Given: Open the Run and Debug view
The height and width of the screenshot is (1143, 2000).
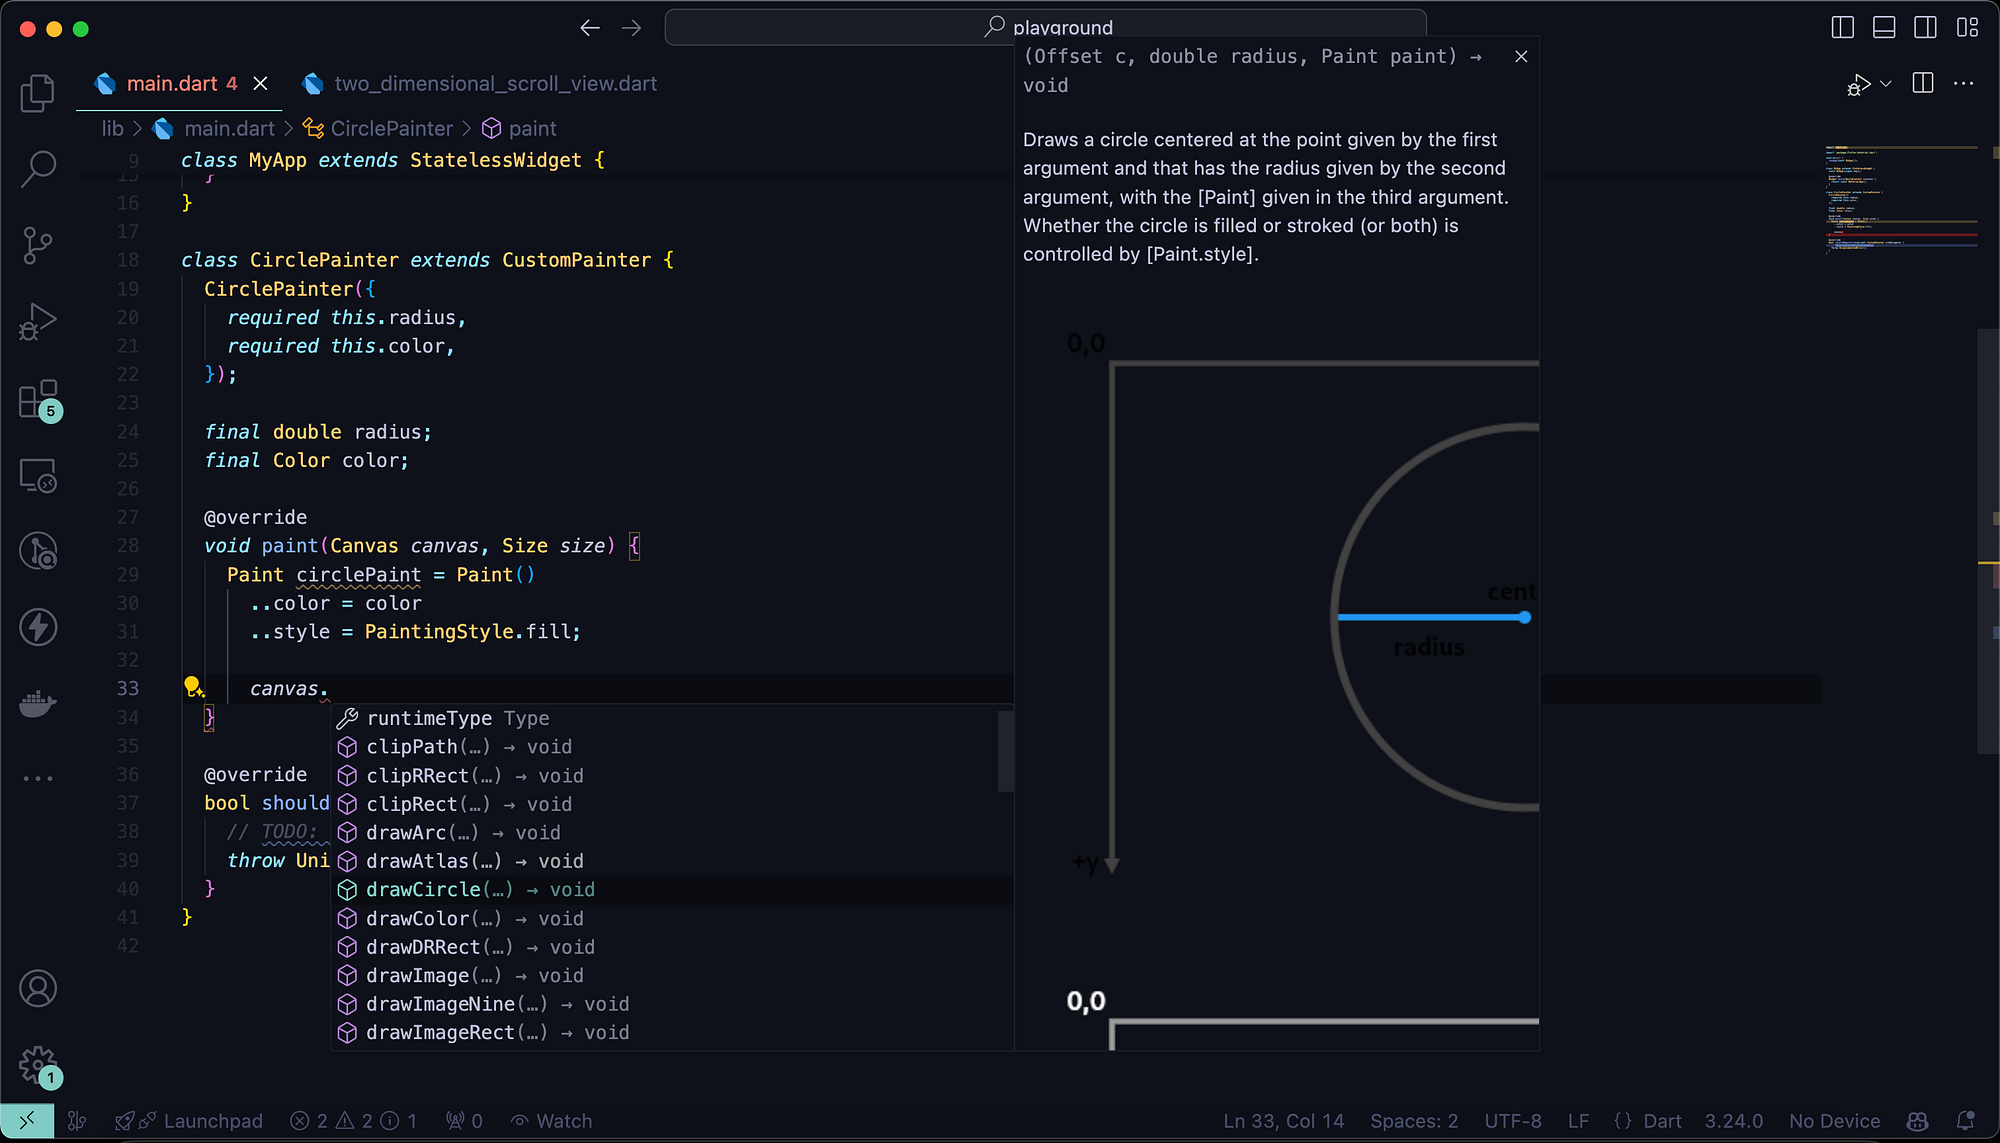Looking at the screenshot, I should tap(38, 322).
